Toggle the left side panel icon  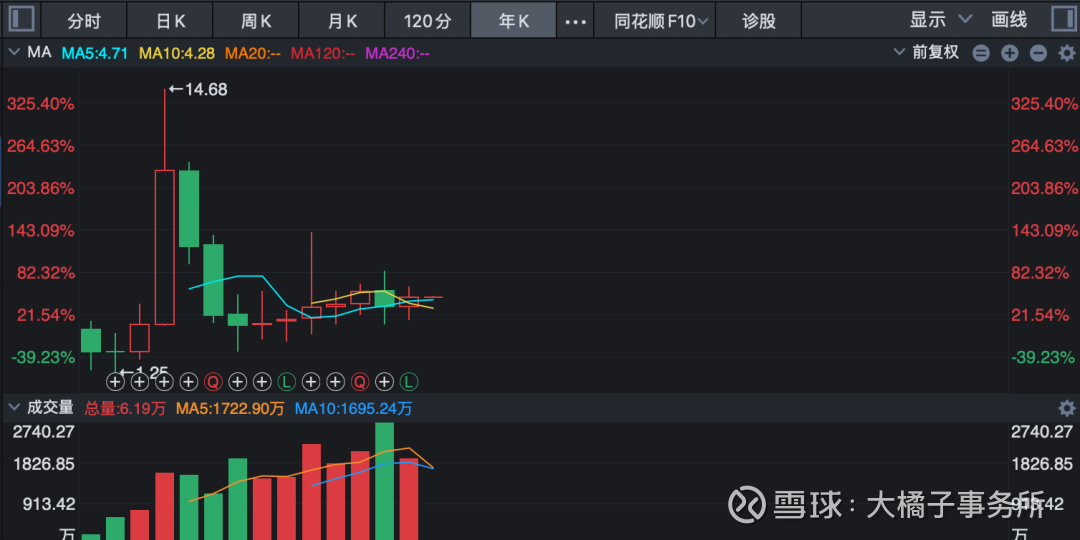click(21, 19)
